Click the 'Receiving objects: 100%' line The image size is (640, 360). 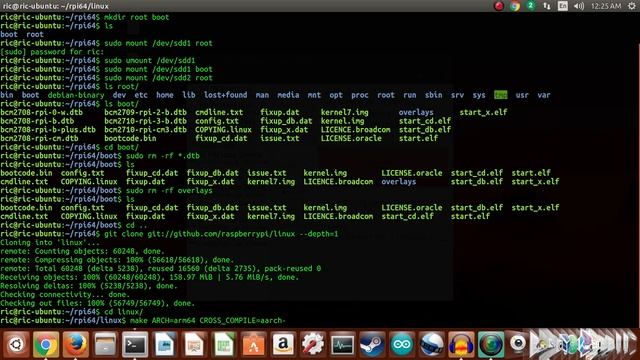point(150,277)
